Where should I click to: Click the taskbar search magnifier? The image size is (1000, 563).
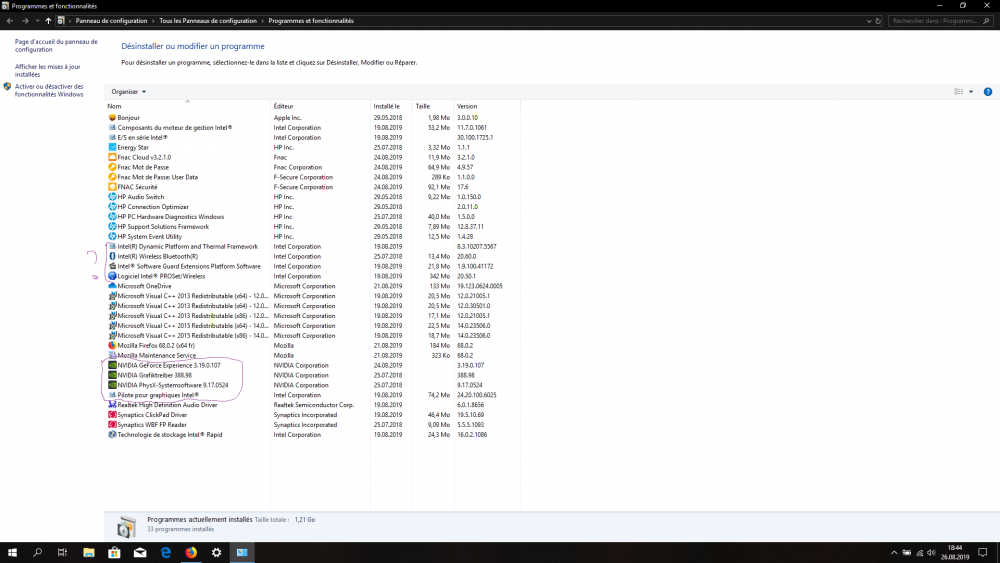(x=38, y=553)
